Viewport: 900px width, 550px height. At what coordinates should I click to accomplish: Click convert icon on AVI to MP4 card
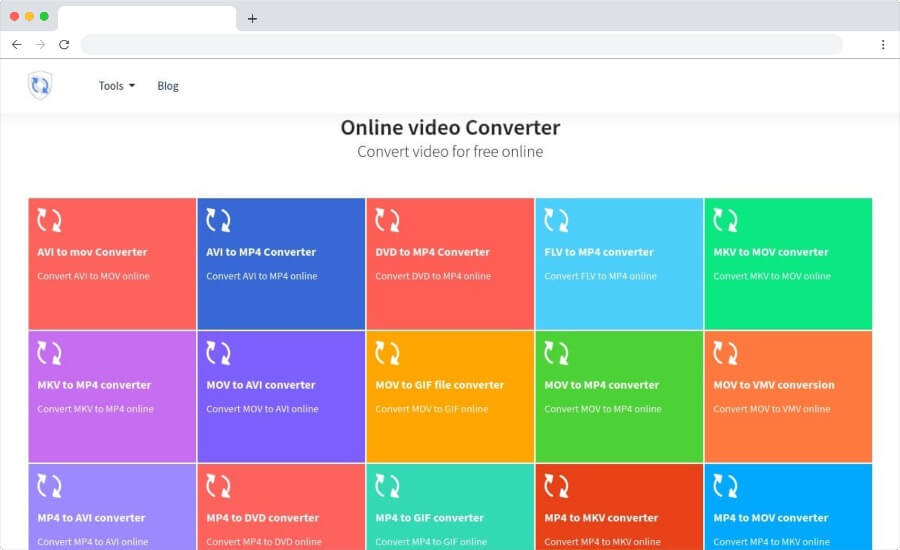[218, 220]
